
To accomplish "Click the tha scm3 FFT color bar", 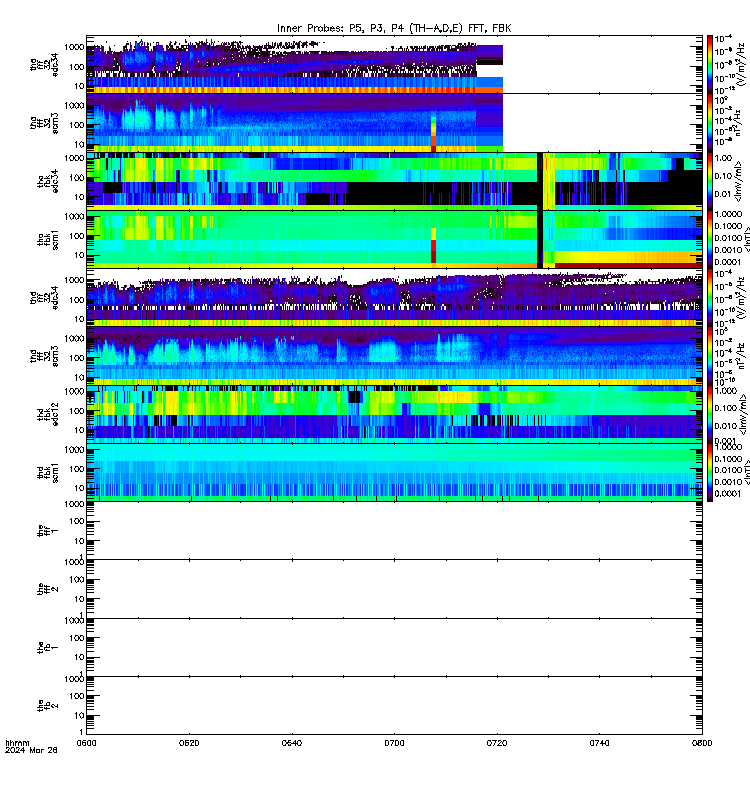I will pos(710,122).
